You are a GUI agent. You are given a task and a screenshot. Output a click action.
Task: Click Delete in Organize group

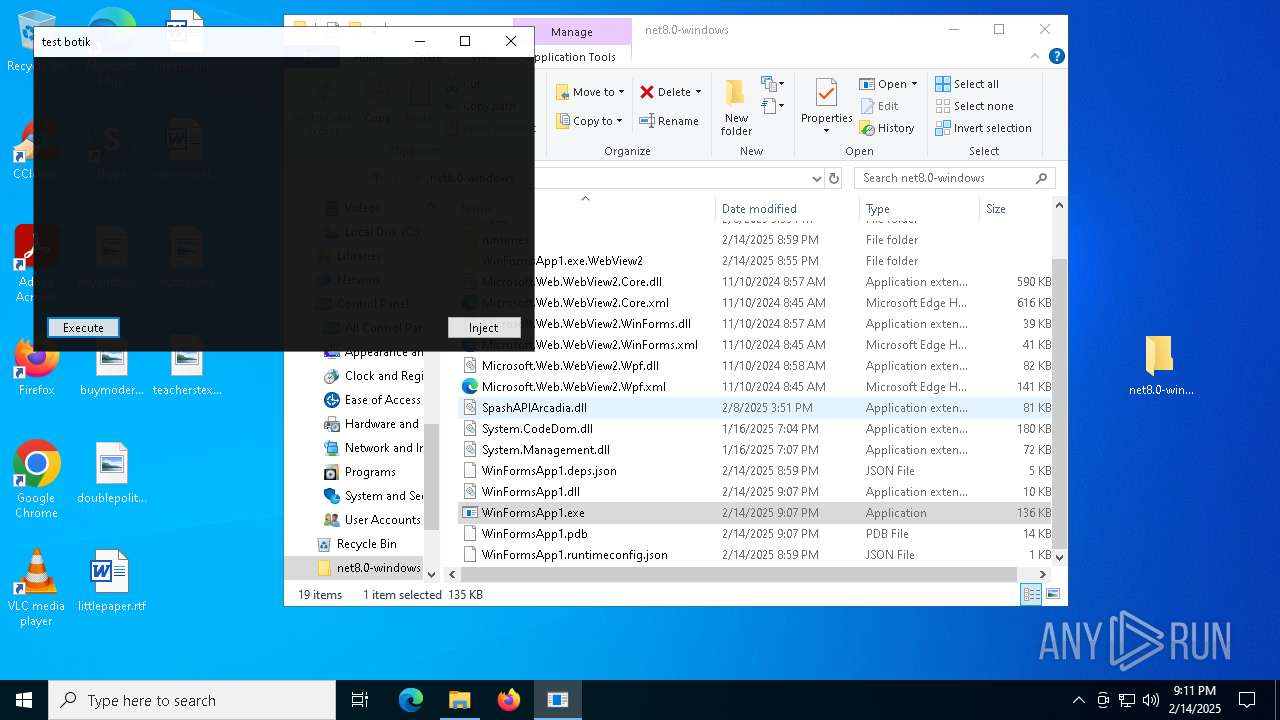tap(665, 92)
